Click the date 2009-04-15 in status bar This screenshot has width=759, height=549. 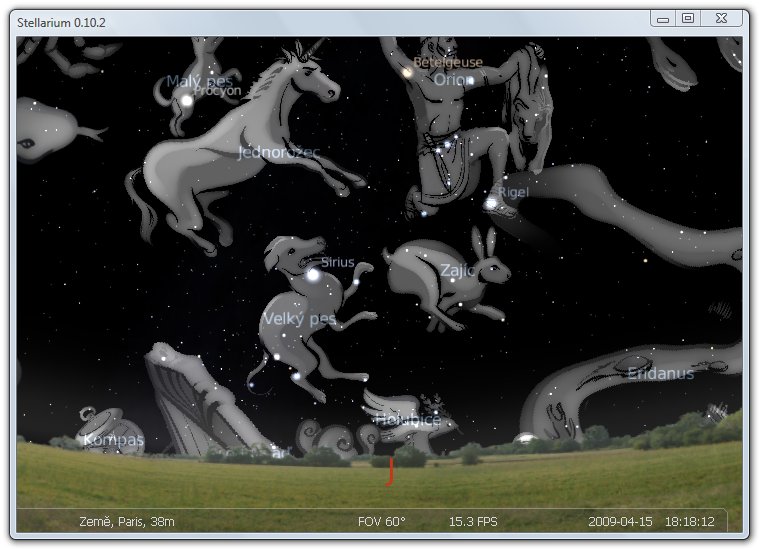tap(620, 522)
